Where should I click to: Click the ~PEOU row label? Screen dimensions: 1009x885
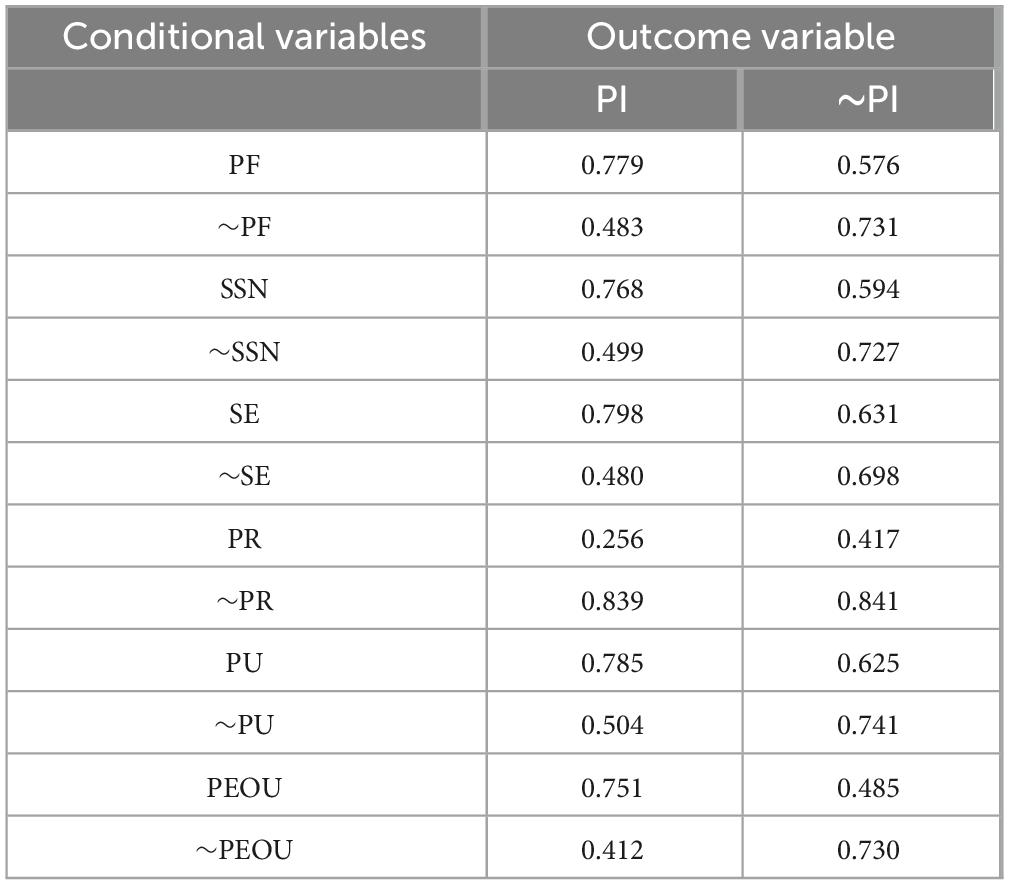point(244,850)
